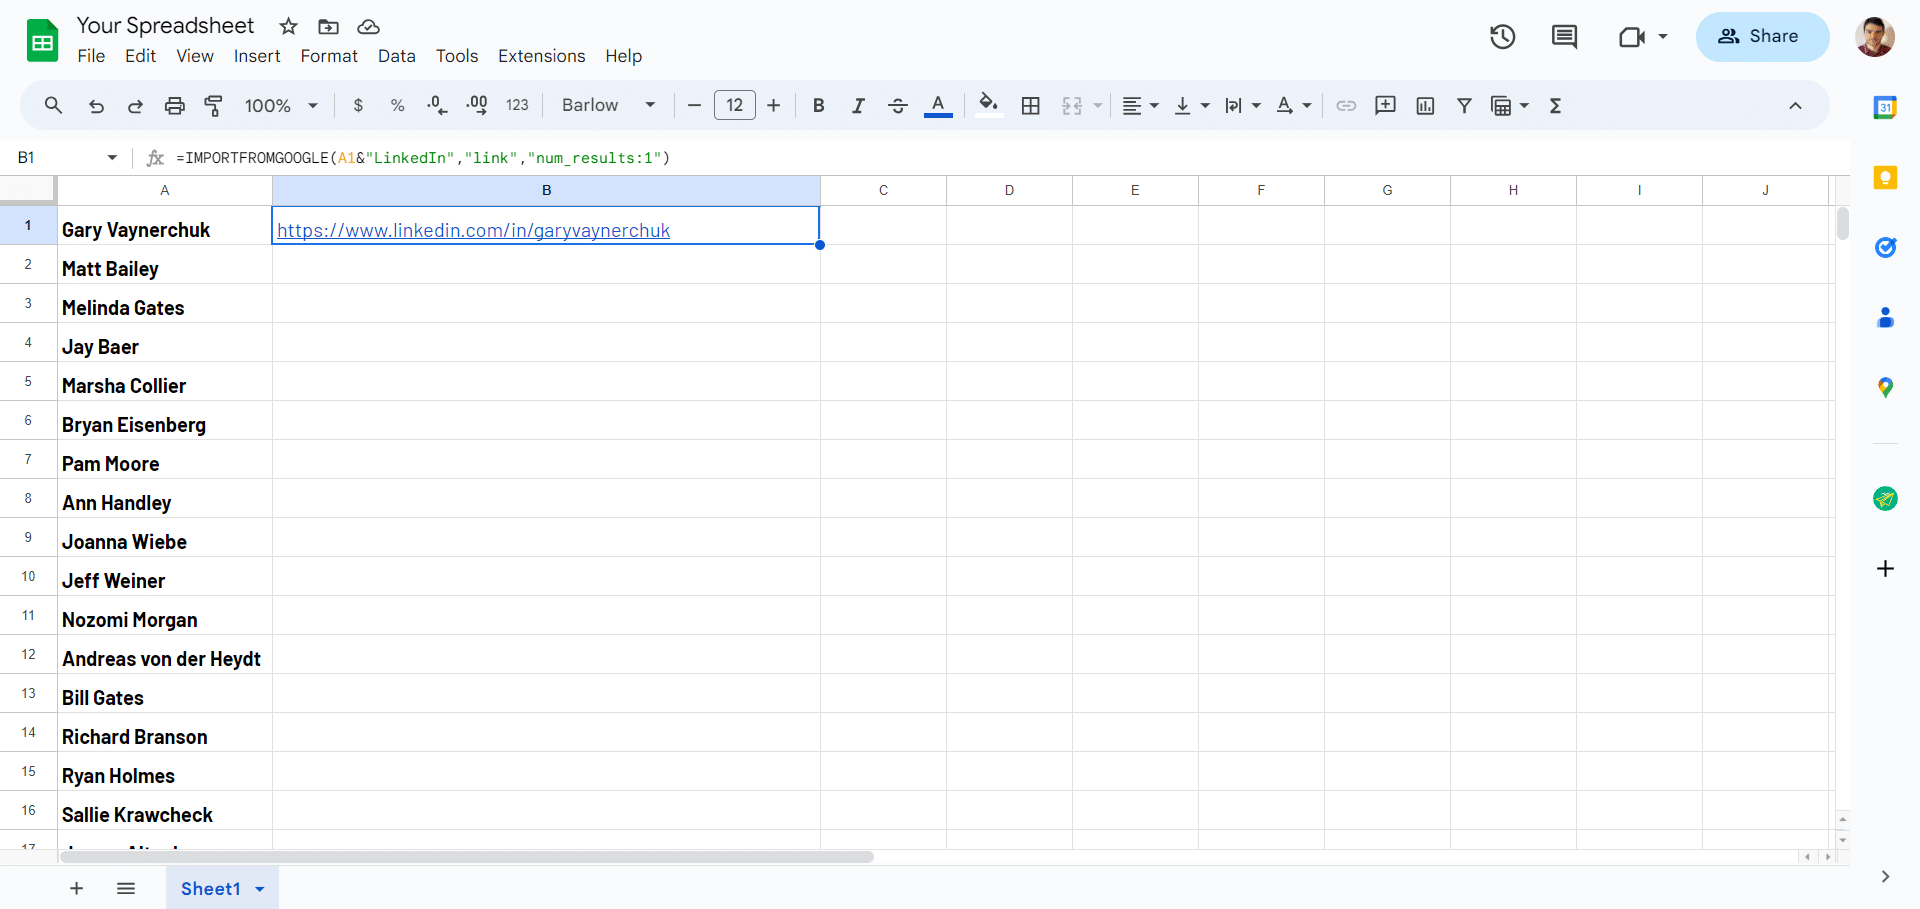
Task: Click the paint format roller icon
Action: pos(213,105)
